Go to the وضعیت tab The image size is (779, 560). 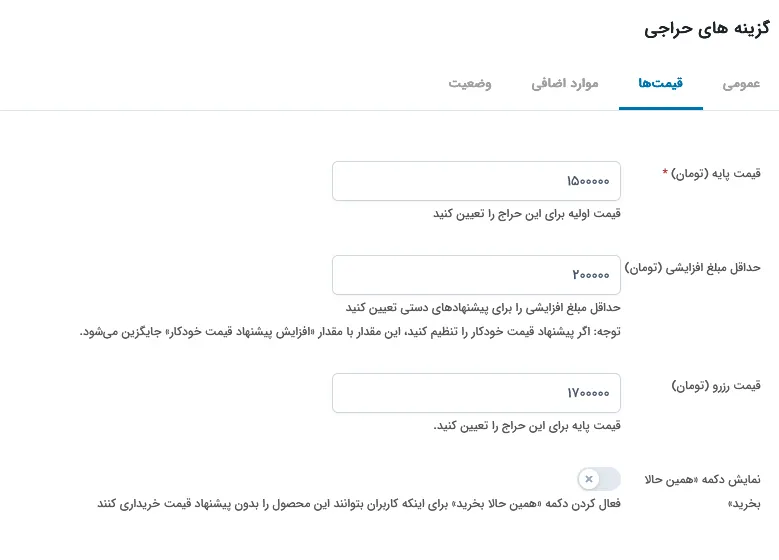470,83
